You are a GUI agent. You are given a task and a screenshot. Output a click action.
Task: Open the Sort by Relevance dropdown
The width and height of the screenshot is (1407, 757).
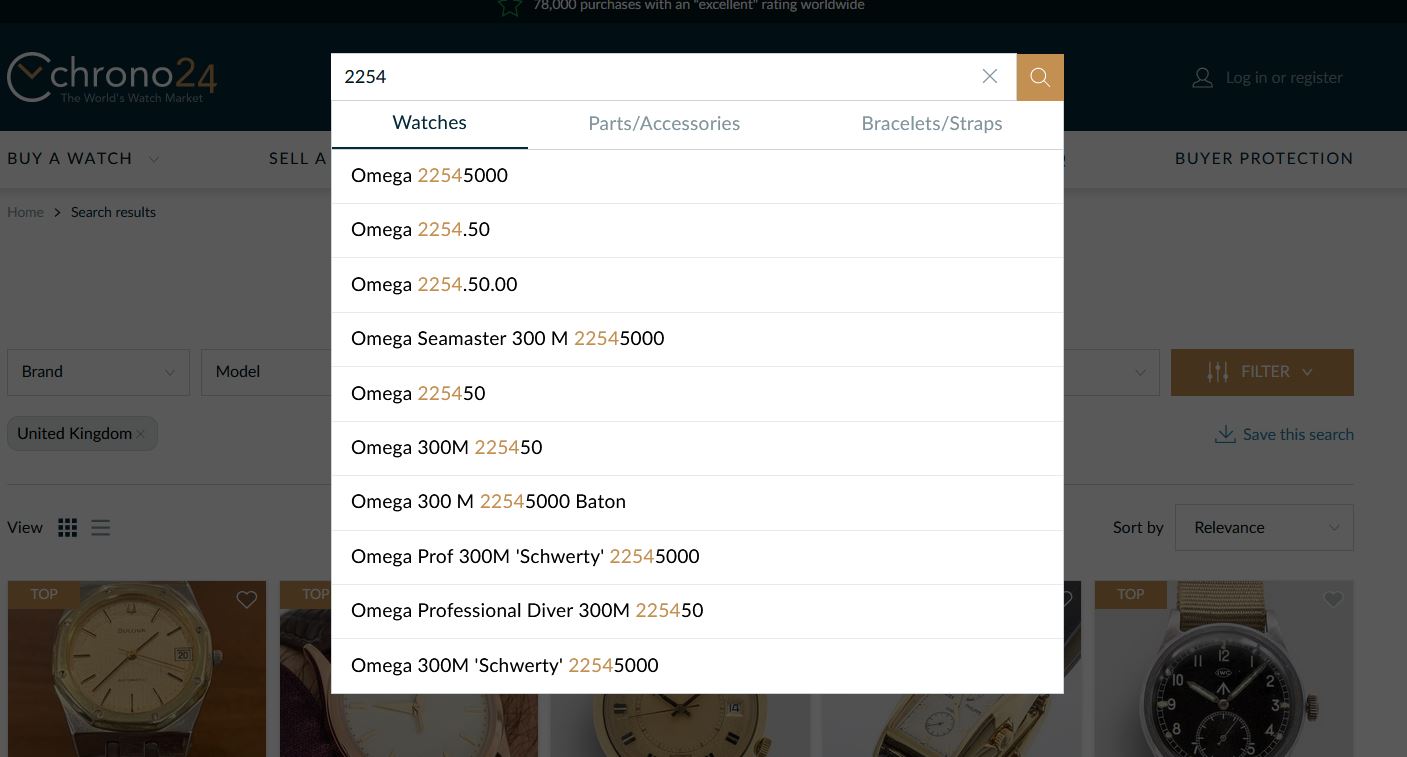[1264, 528]
